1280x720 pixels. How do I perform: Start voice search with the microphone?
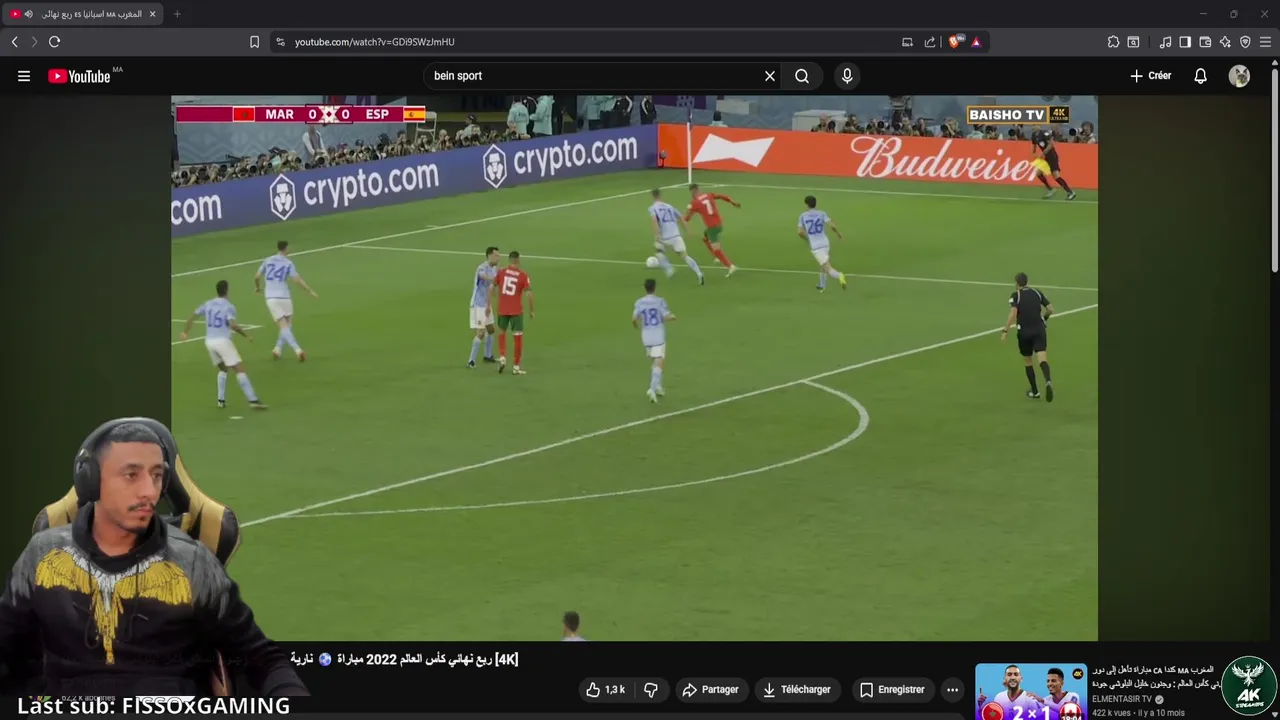(x=847, y=76)
